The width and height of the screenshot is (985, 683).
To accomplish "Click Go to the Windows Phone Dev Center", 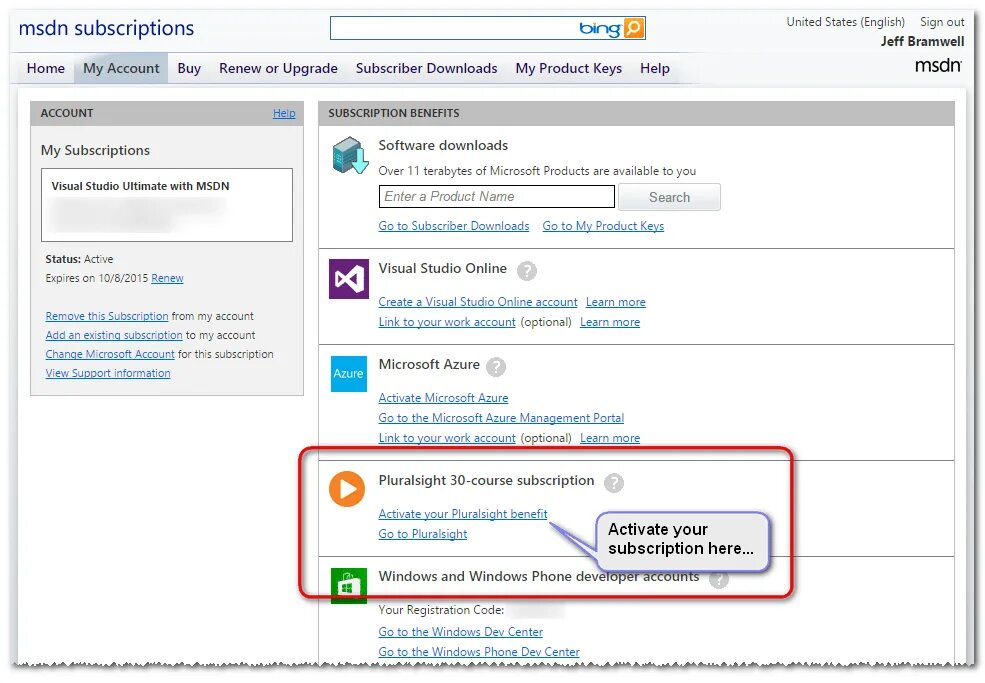I will click(479, 652).
